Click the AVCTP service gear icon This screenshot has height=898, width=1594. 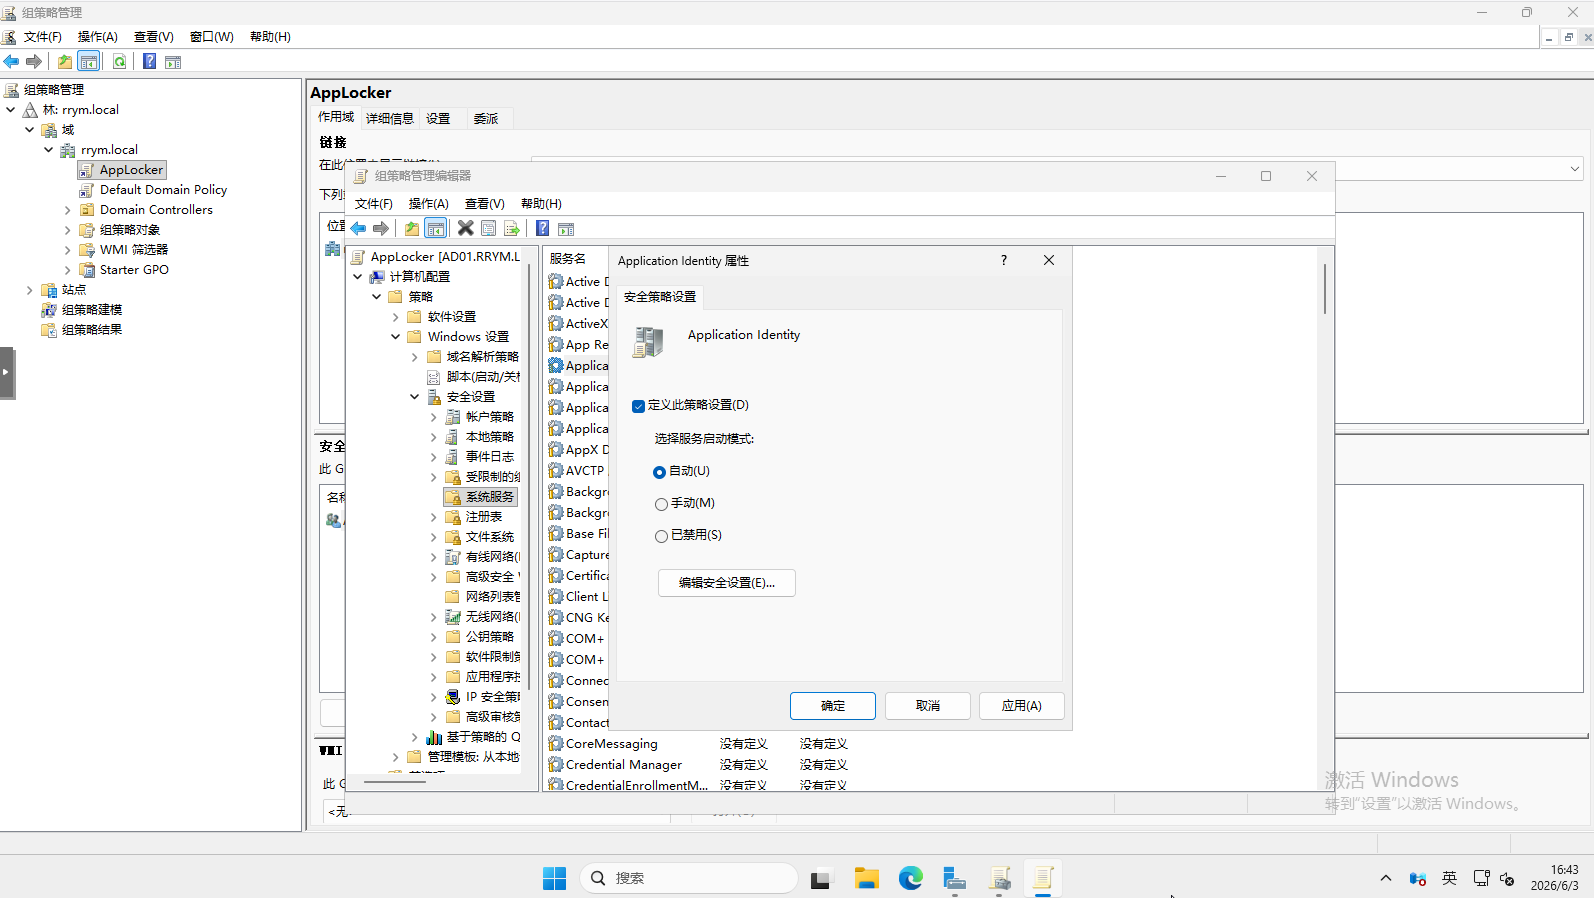click(556, 471)
